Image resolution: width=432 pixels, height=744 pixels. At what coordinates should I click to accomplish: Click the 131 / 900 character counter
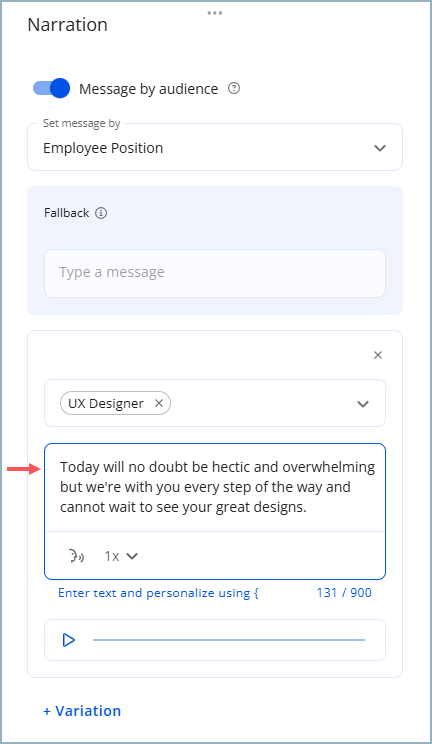pyautogui.click(x=344, y=593)
